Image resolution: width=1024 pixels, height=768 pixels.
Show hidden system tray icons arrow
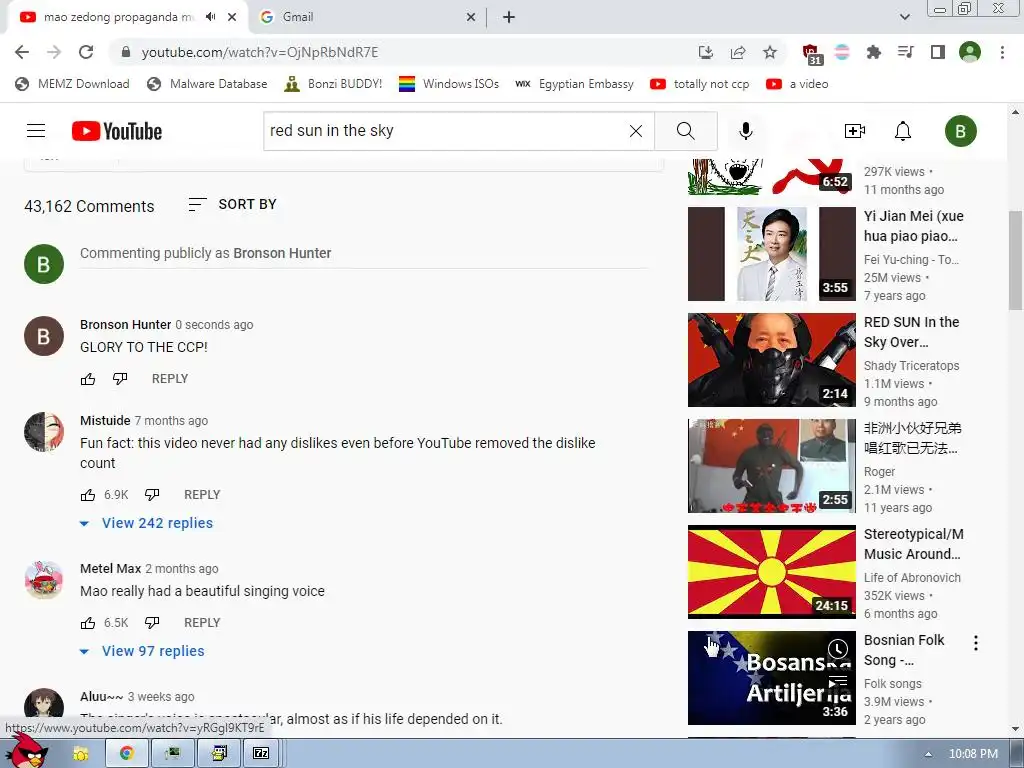coord(928,754)
